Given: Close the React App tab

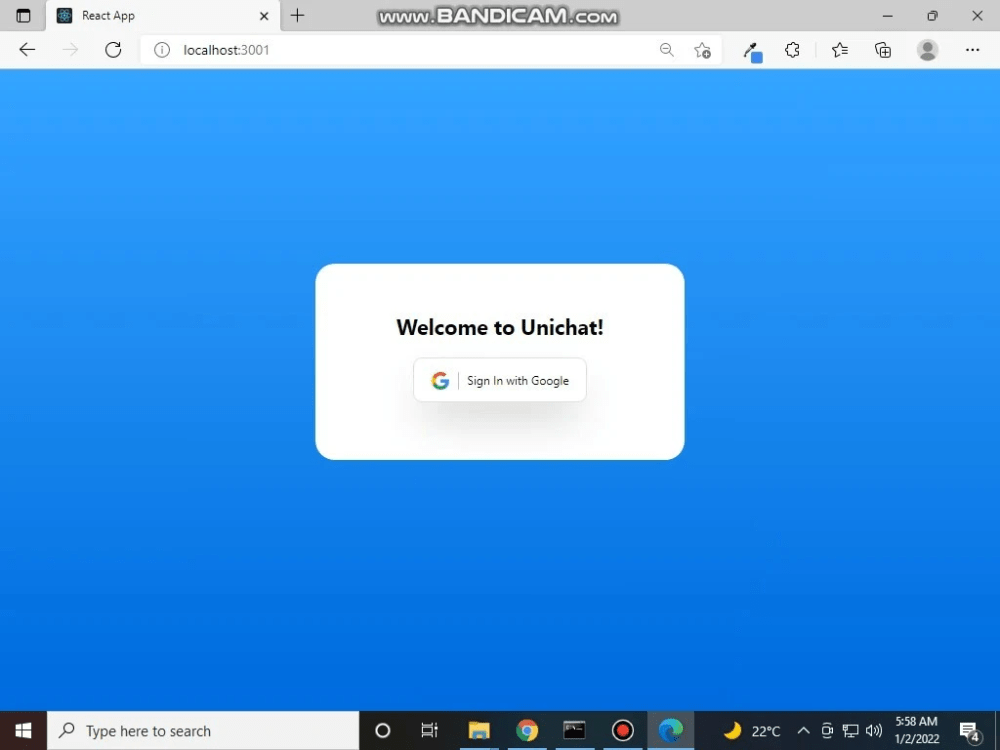Looking at the screenshot, I should (x=264, y=16).
